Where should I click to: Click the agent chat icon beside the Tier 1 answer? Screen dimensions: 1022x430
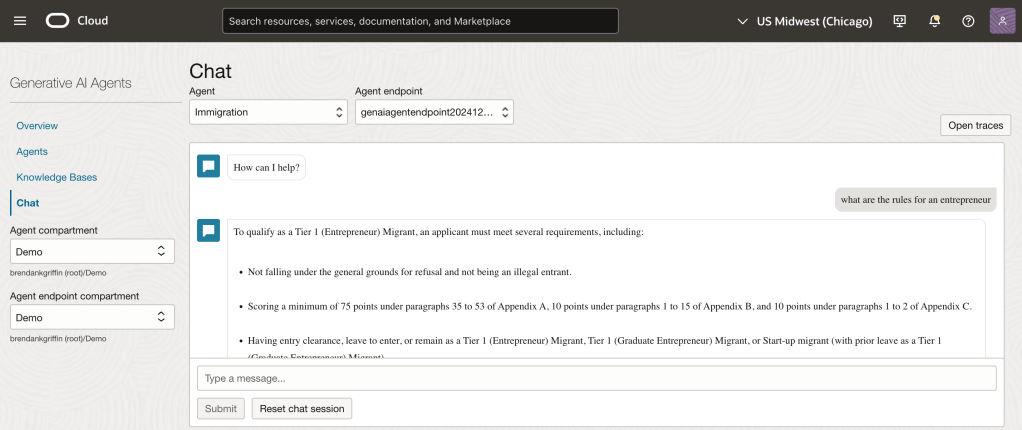click(x=208, y=231)
